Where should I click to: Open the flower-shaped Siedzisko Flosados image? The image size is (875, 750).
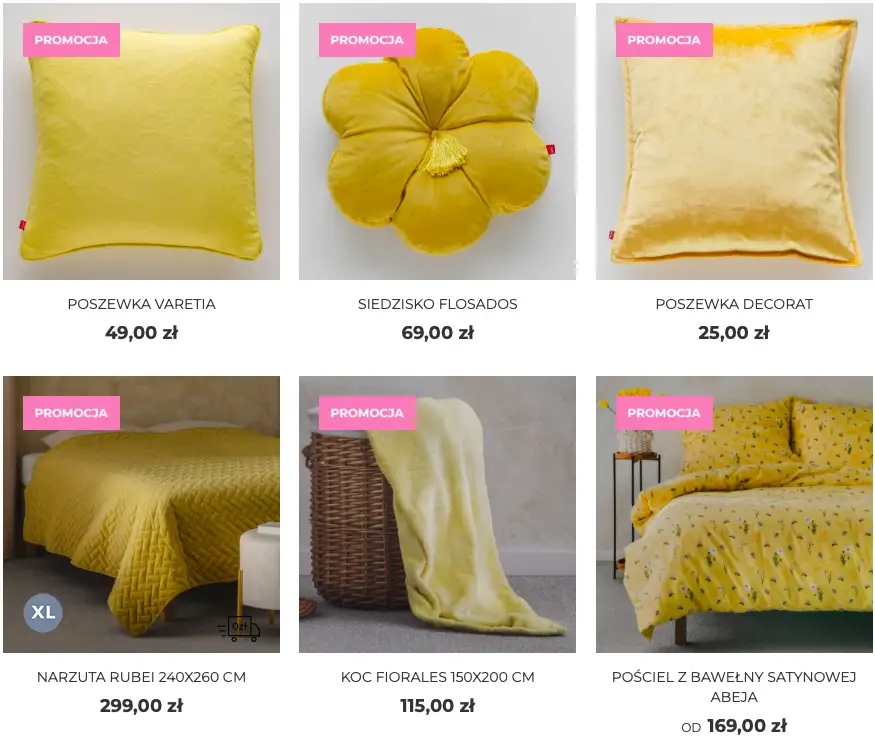(x=438, y=141)
